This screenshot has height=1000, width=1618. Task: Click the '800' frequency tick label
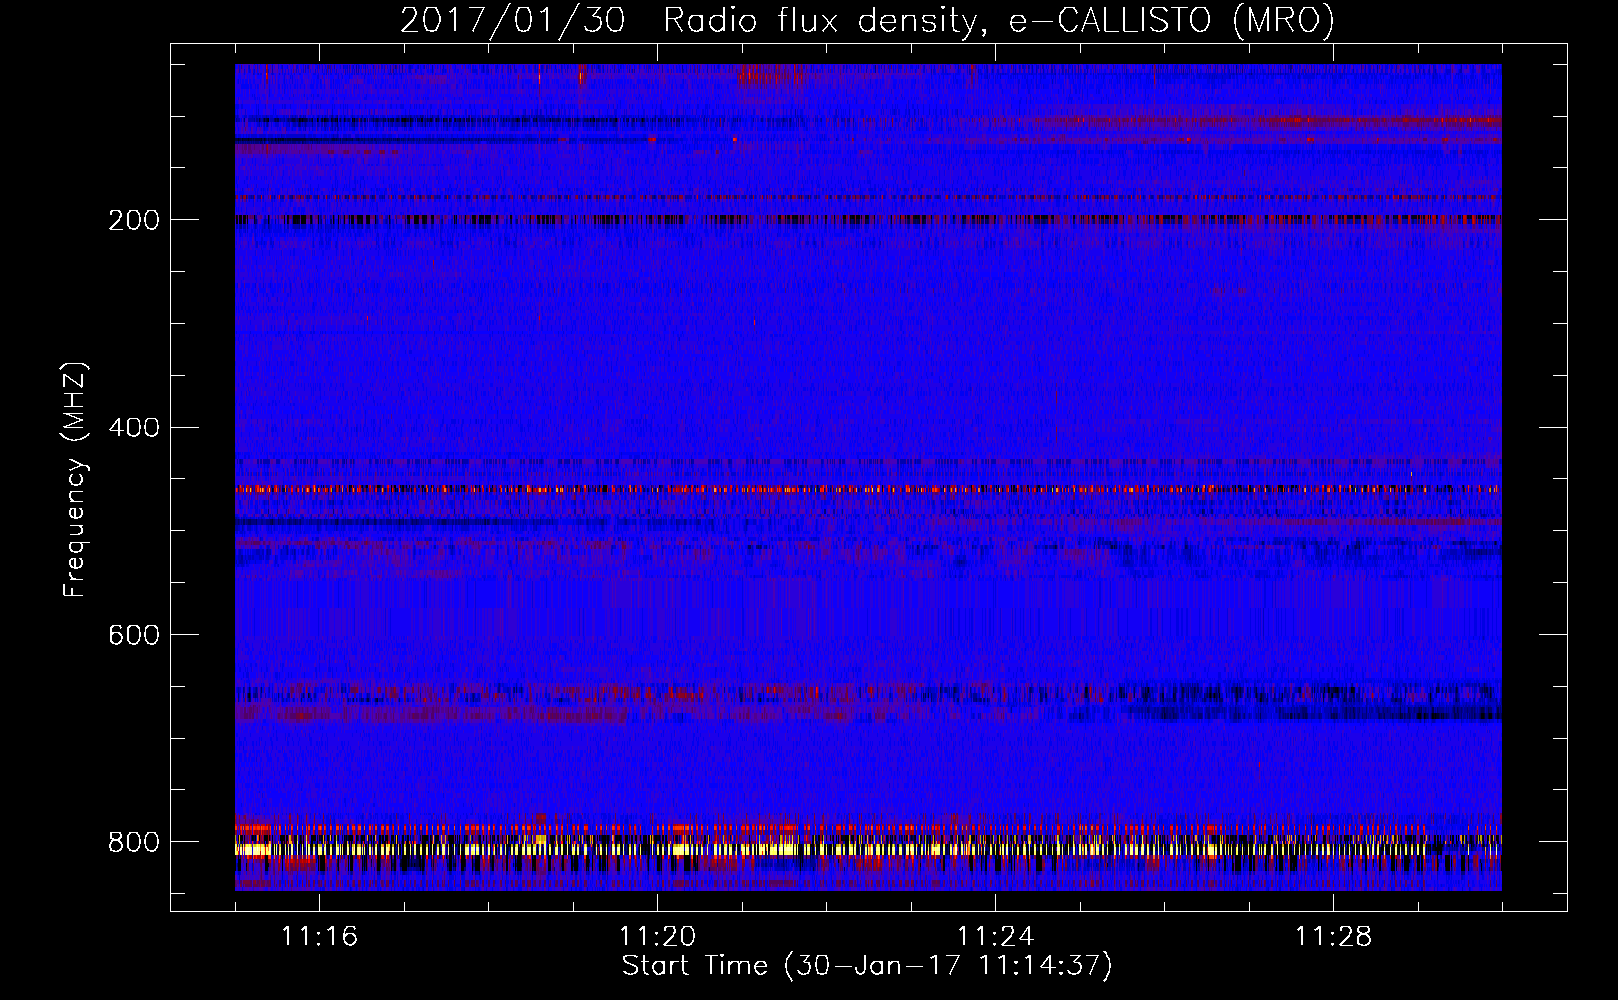coord(133,843)
